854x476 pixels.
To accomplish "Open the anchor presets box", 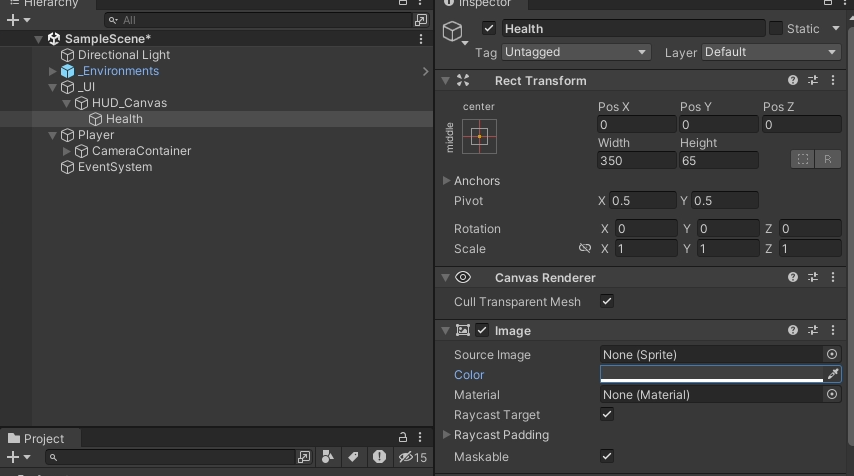I will (479, 137).
